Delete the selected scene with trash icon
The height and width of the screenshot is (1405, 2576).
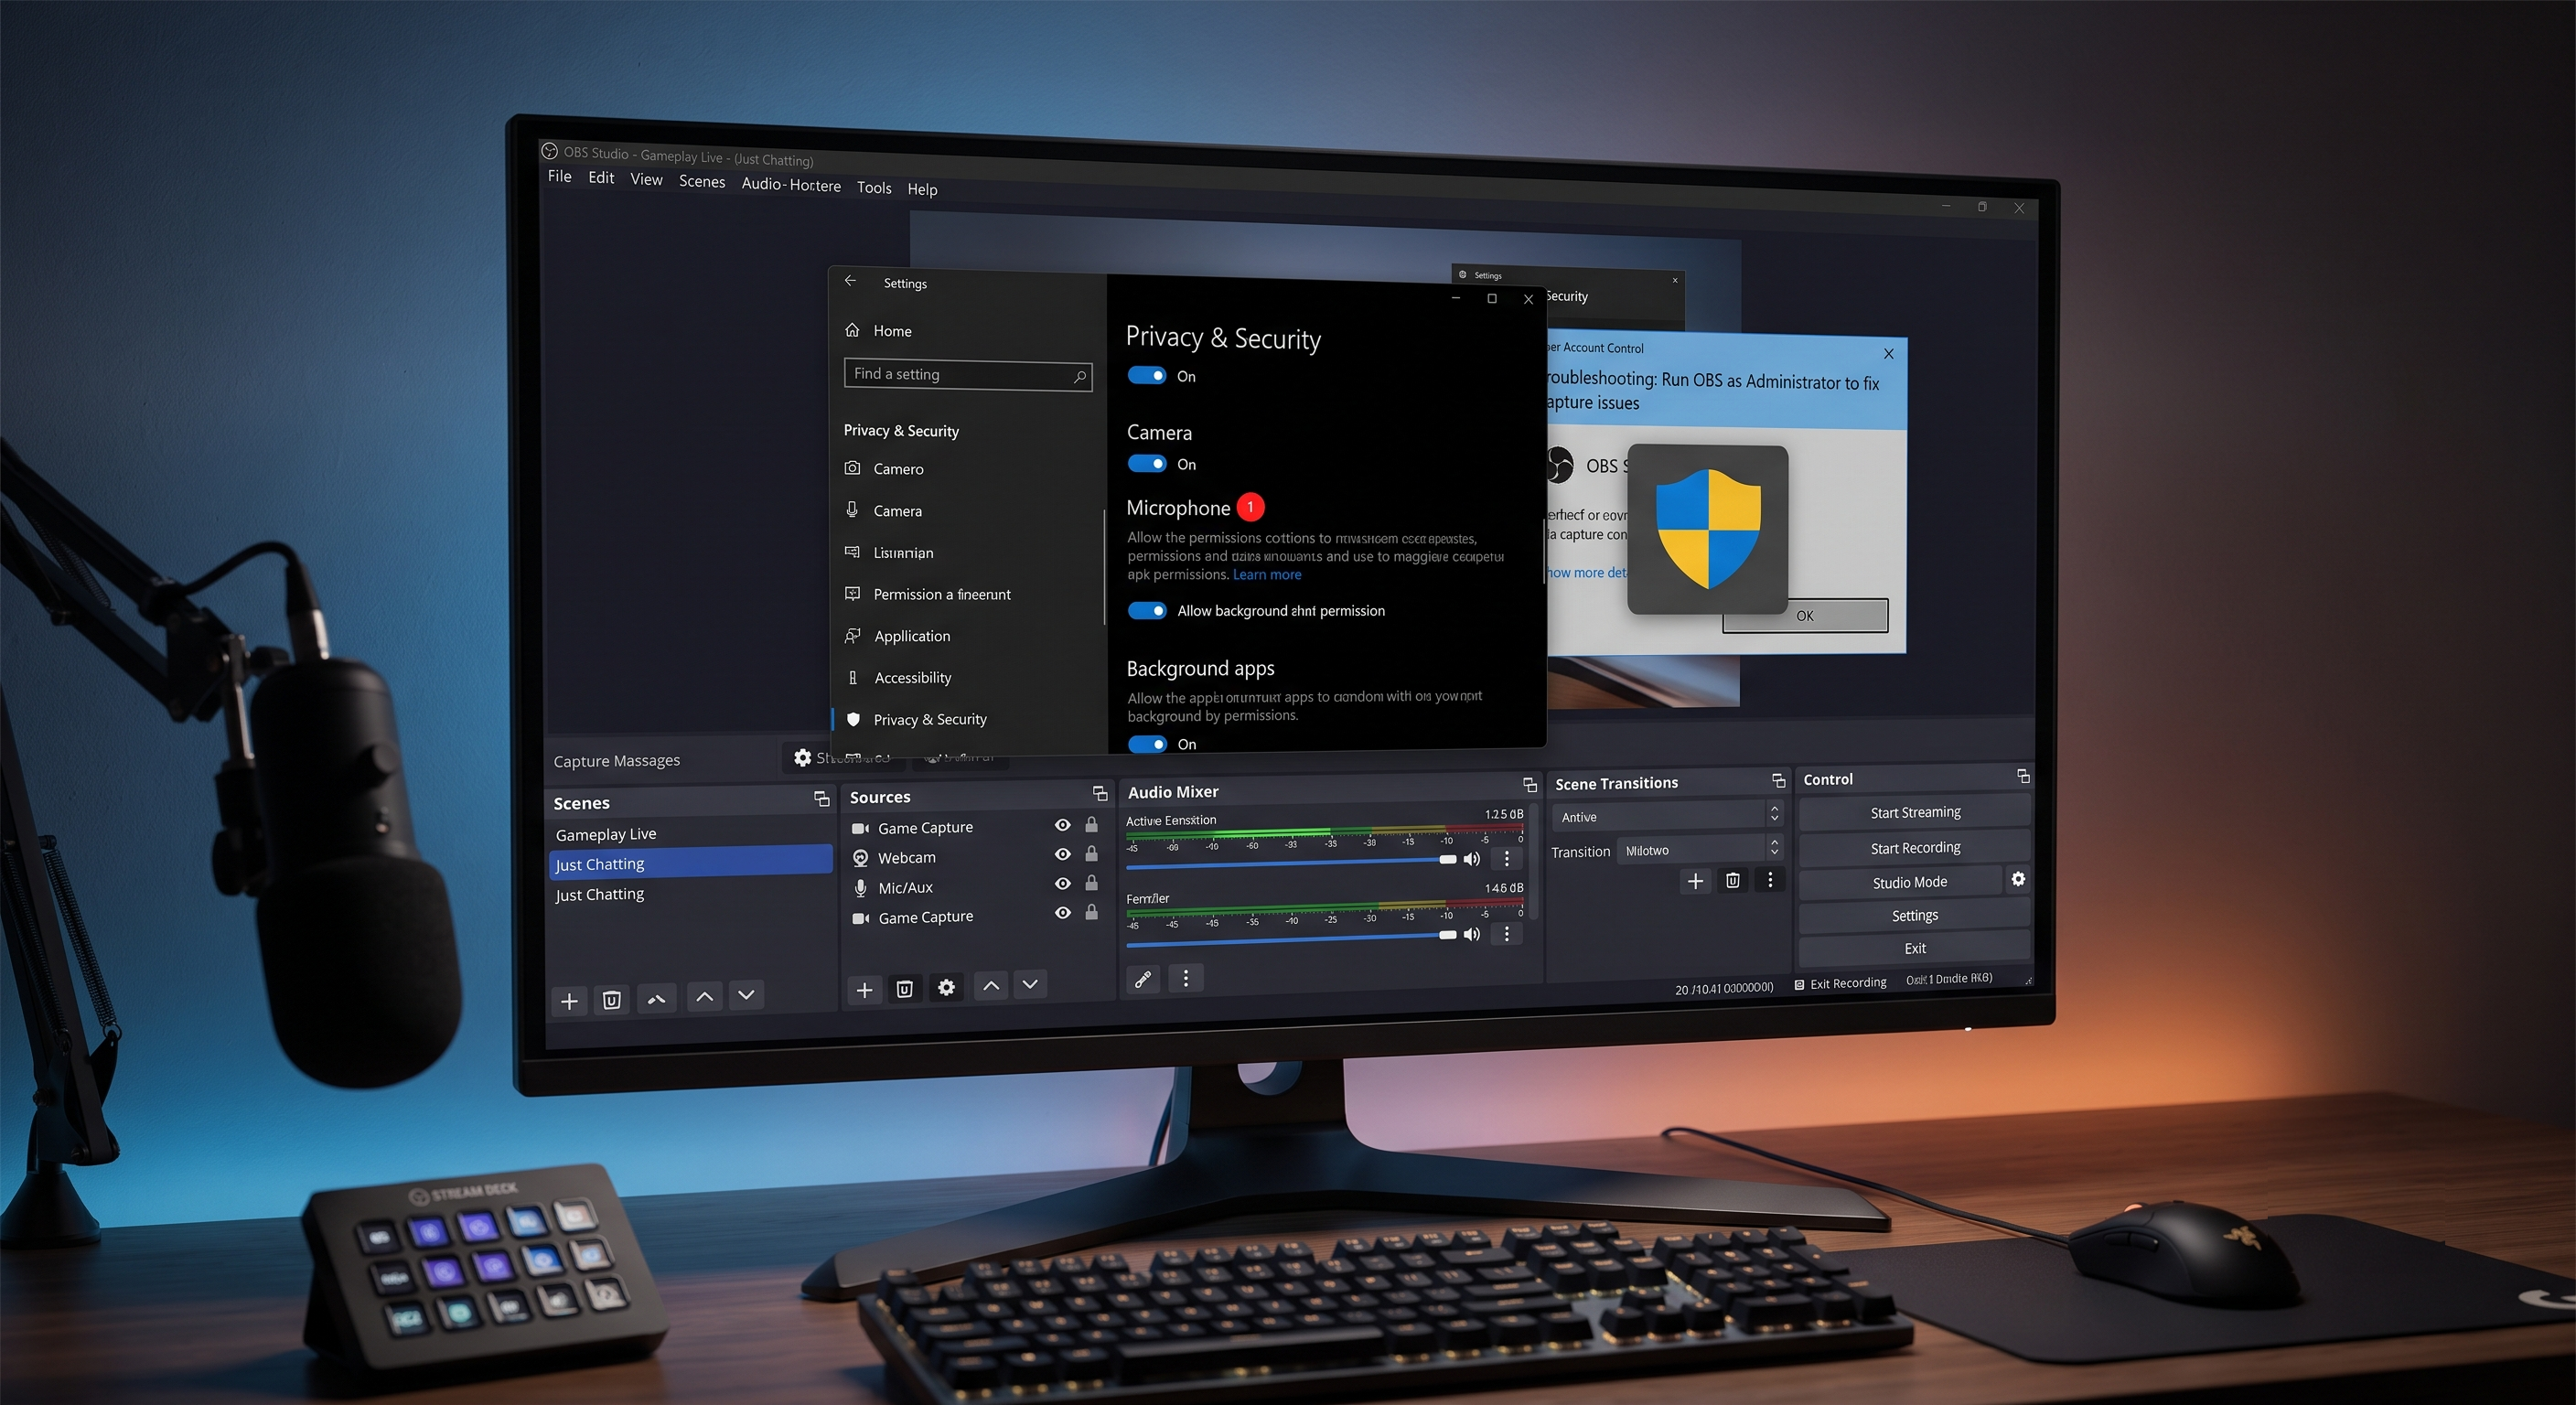click(612, 999)
